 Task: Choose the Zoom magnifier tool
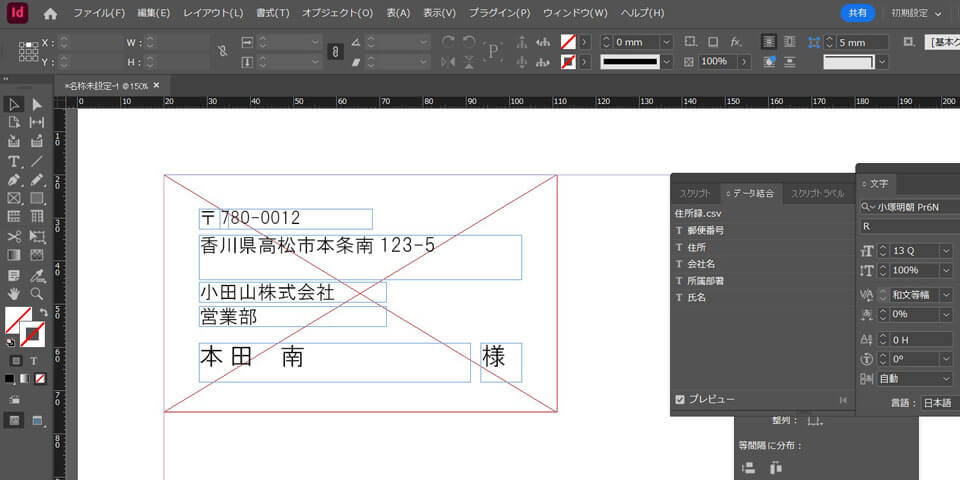(x=37, y=294)
